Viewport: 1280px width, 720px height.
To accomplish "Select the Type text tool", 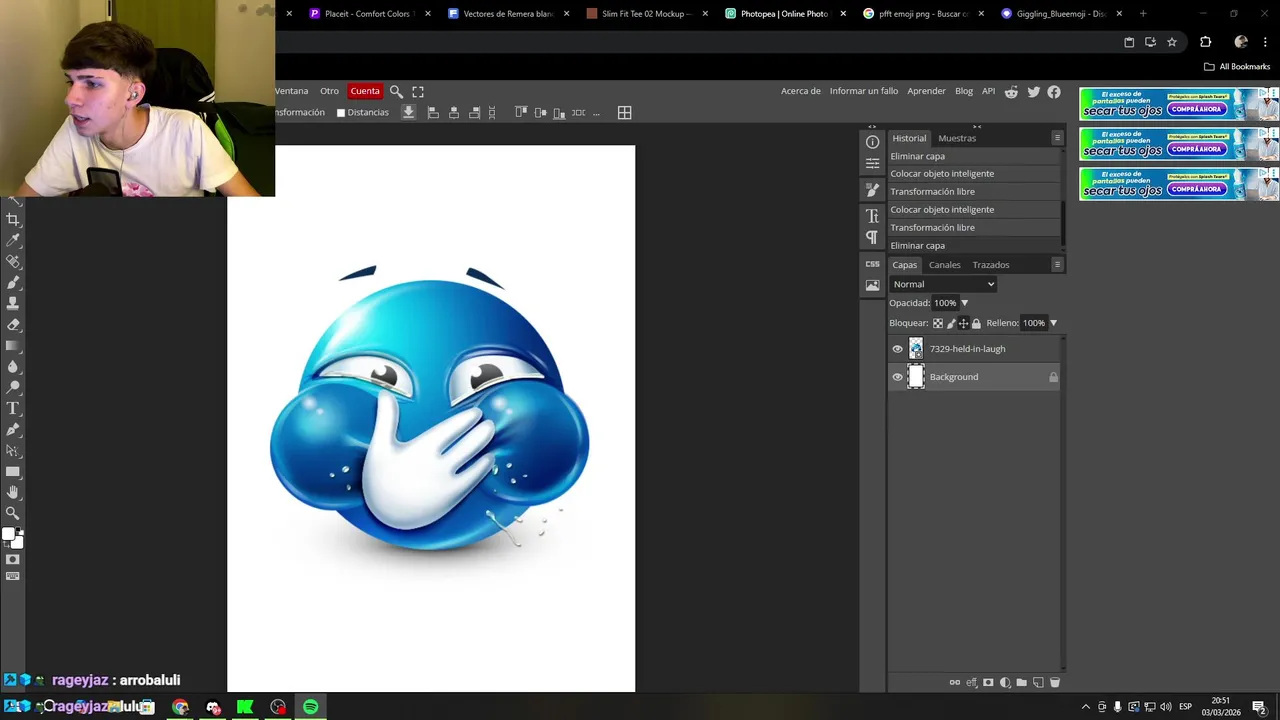I will [x=13, y=408].
